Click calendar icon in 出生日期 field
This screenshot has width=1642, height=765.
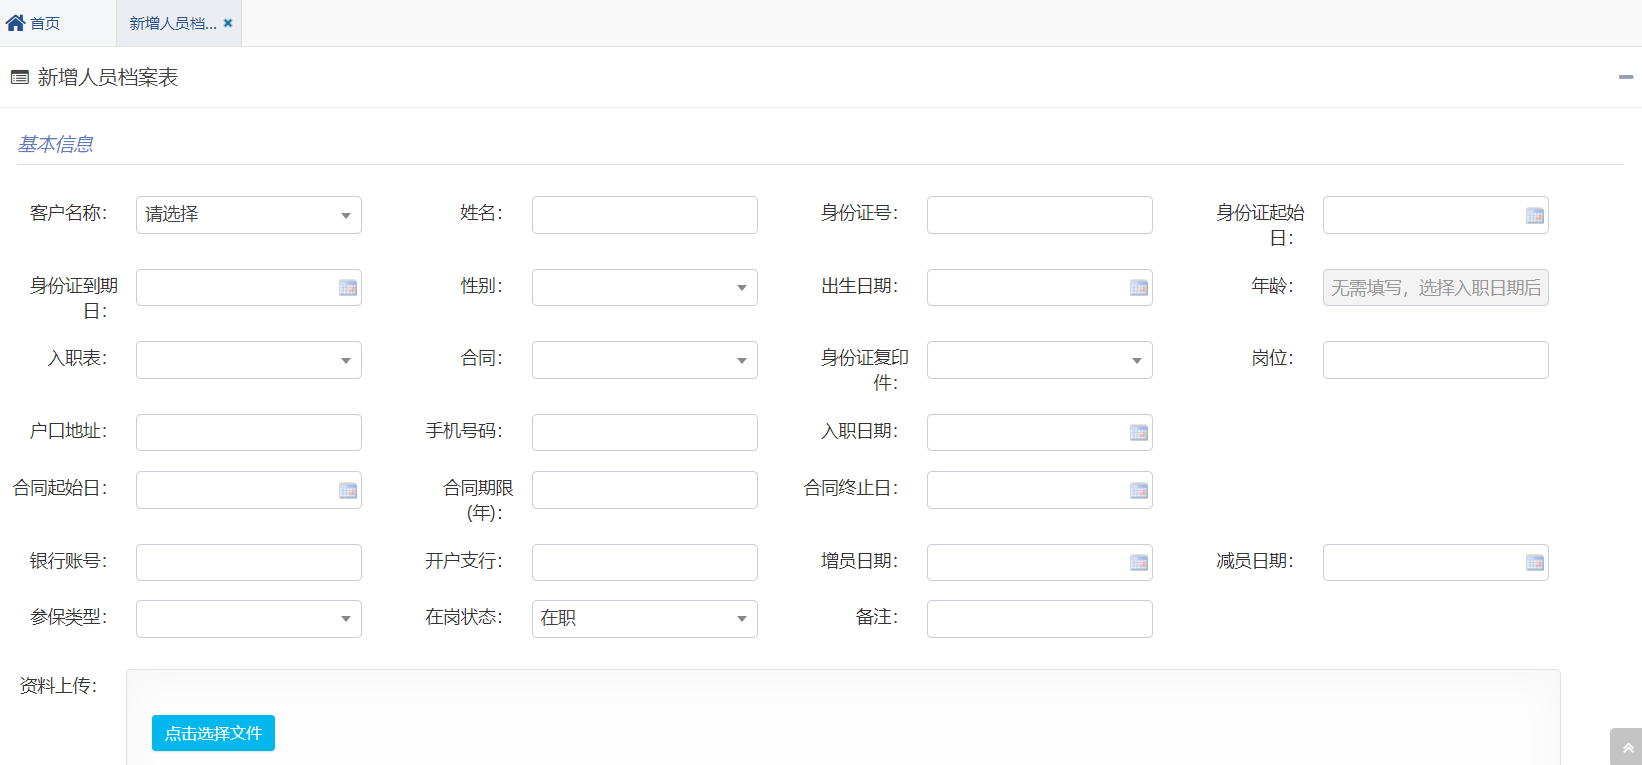click(x=1138, y=288)
